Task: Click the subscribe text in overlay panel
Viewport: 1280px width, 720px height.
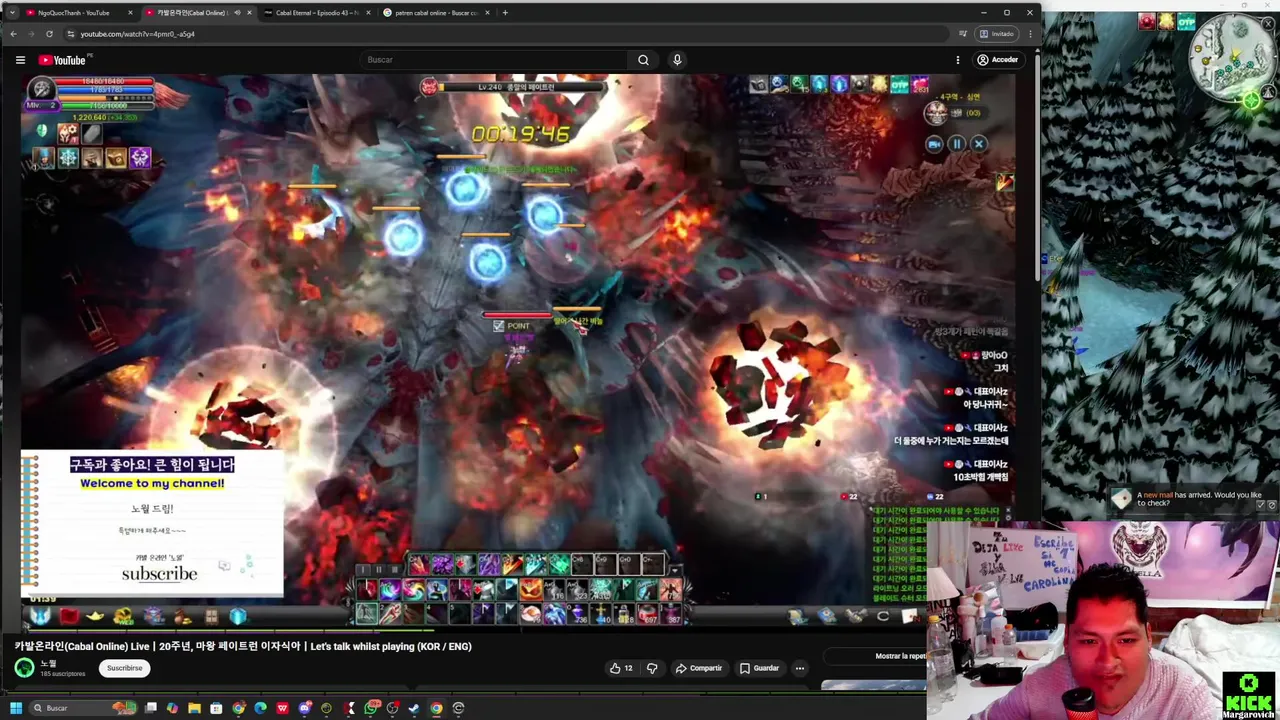Action: pos(159,574)
